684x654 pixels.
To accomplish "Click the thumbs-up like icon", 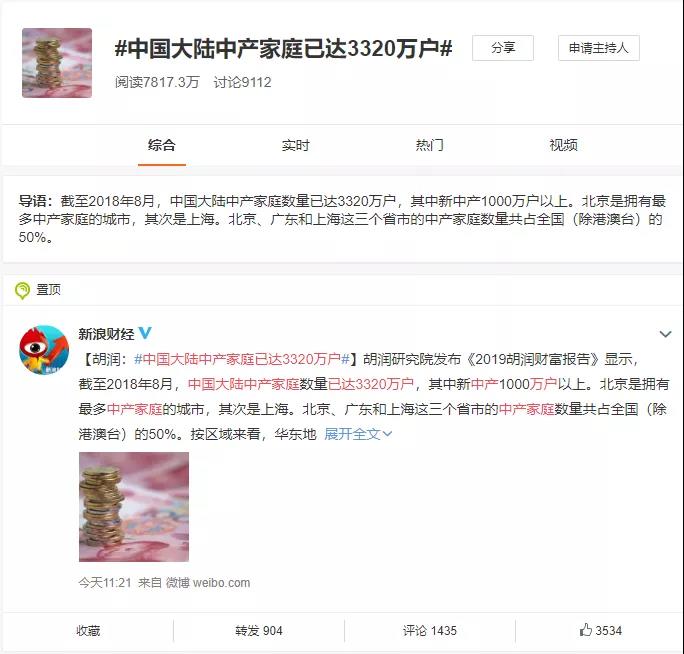I will tap(585, 630).
